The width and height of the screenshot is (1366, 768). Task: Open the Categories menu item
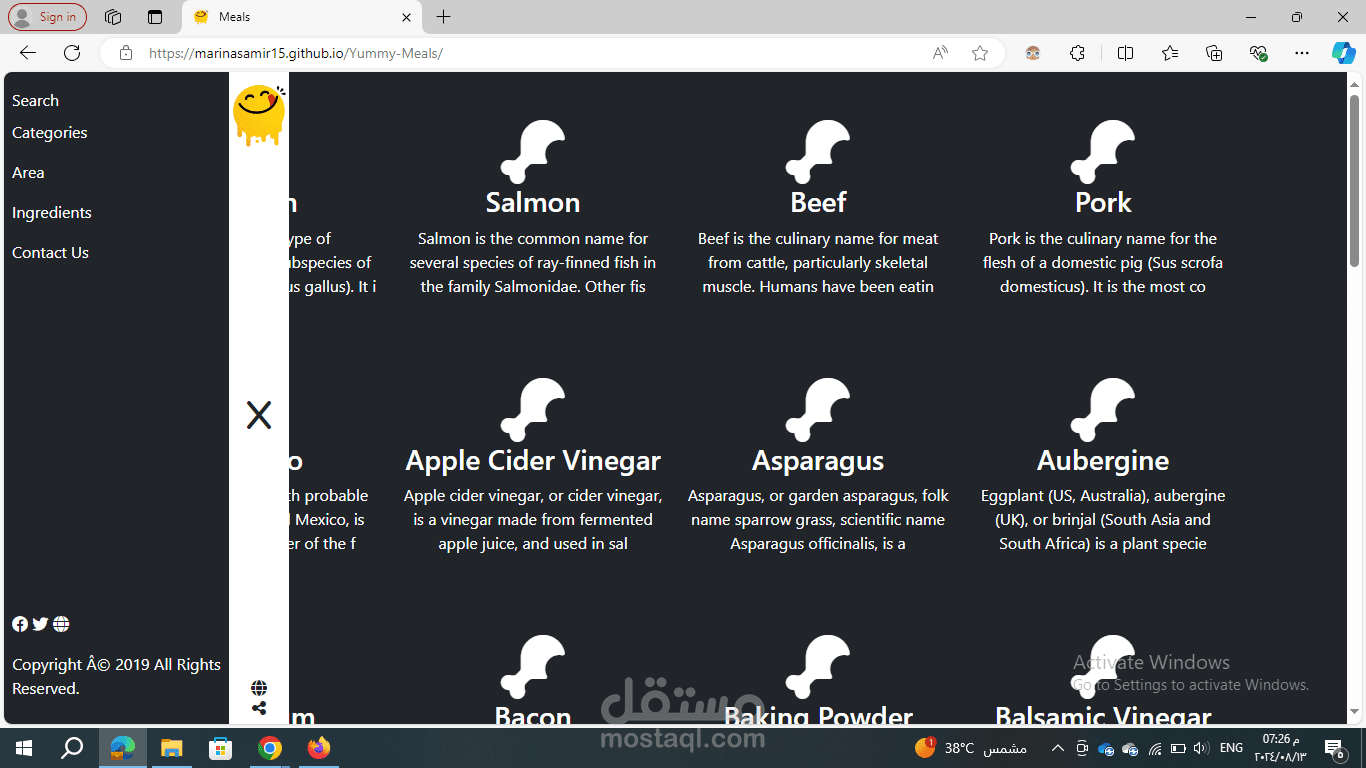[x=49, y=133]
